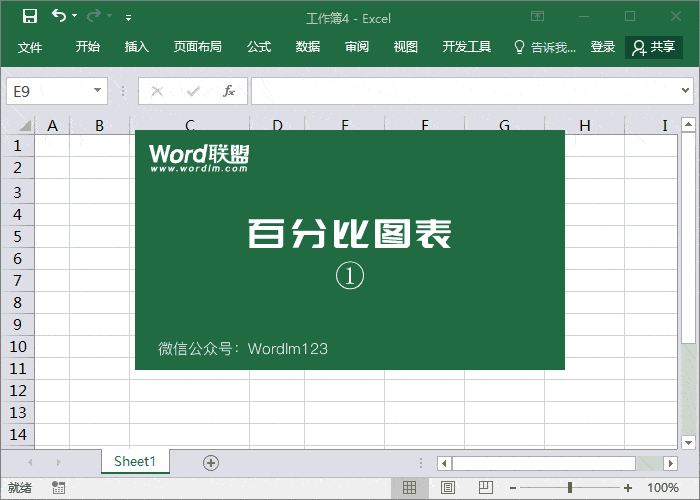The height and width of the screenshot is (500, 700).
Task: Click zoom in plus icon
Action: coord(627,487)
